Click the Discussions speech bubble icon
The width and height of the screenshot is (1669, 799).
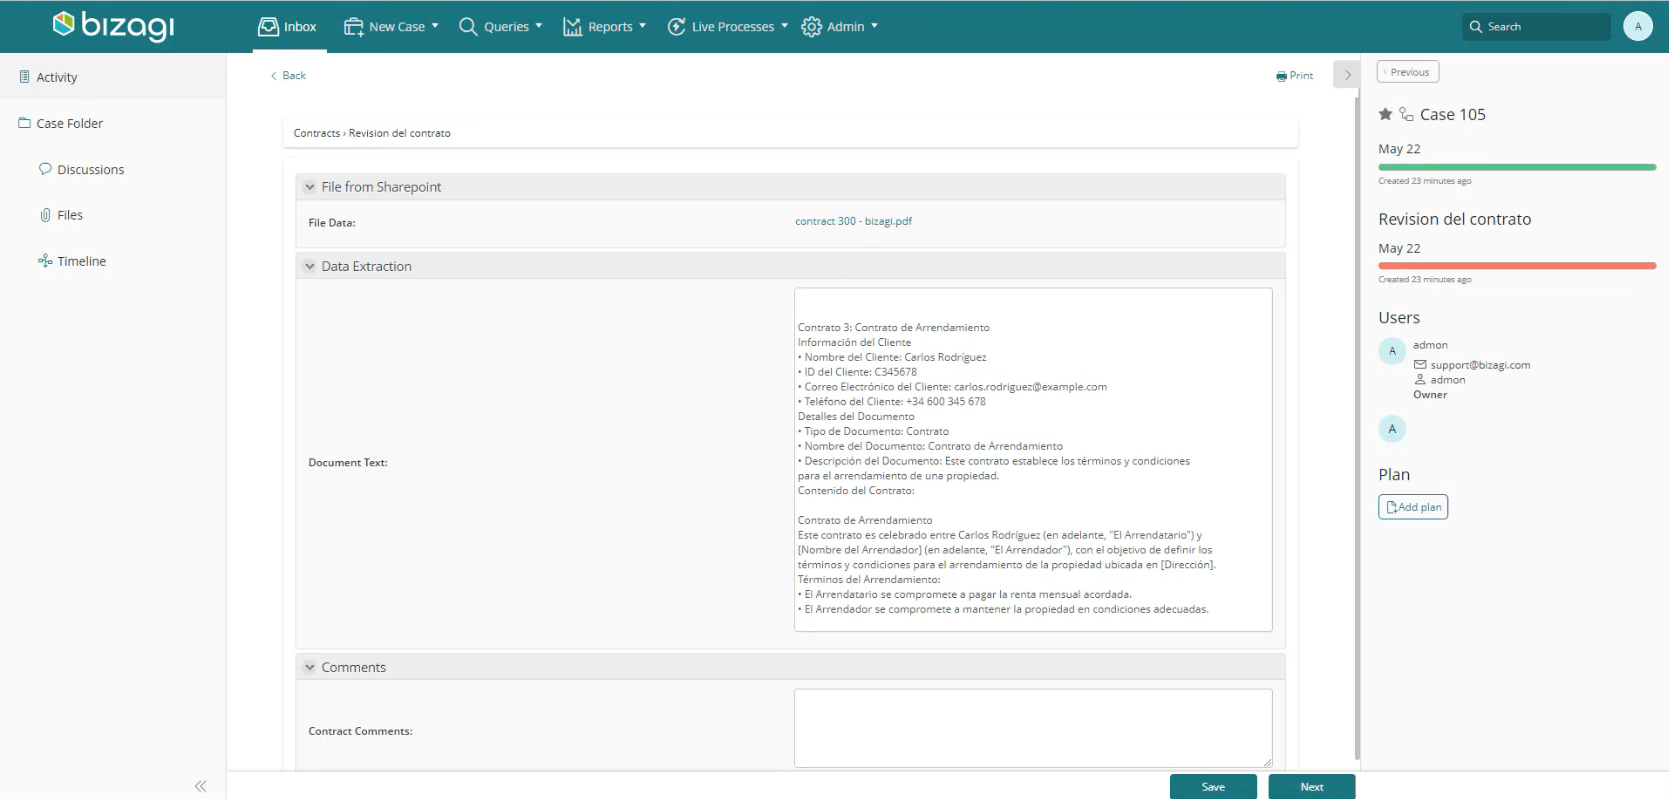[45, 169]
